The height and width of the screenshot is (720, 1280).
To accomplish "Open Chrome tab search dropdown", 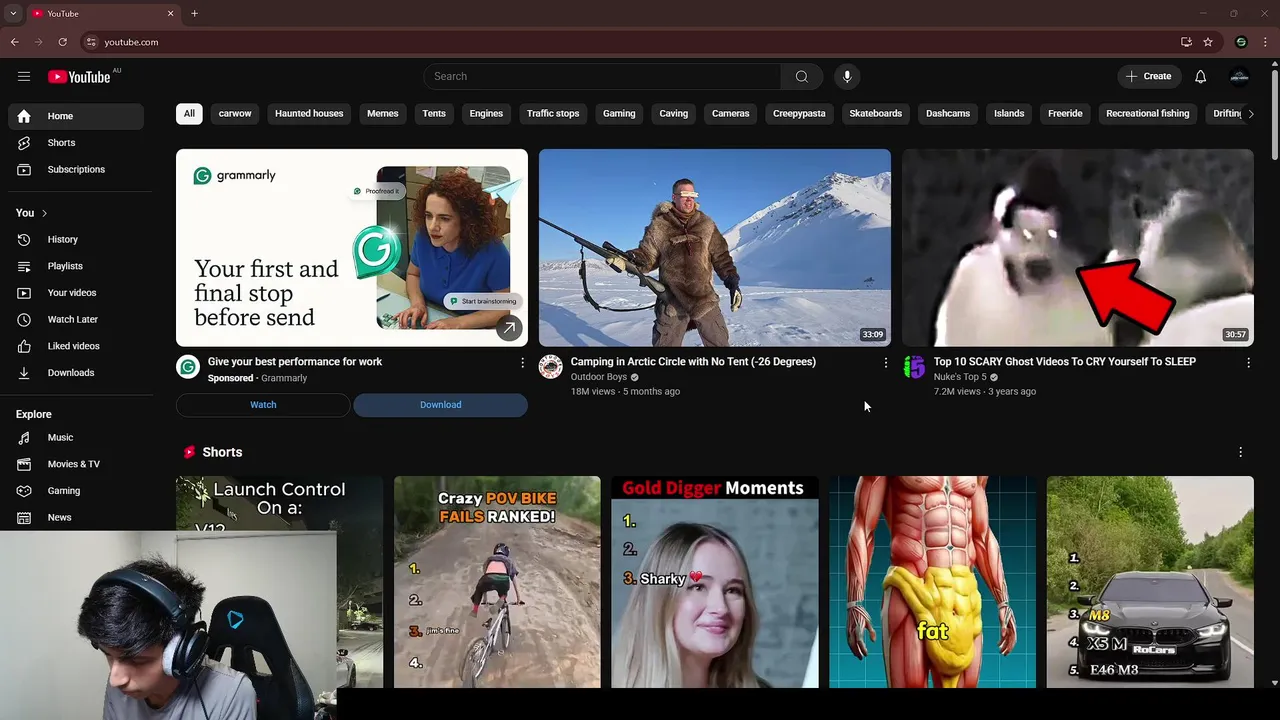I will pos(12,13).
